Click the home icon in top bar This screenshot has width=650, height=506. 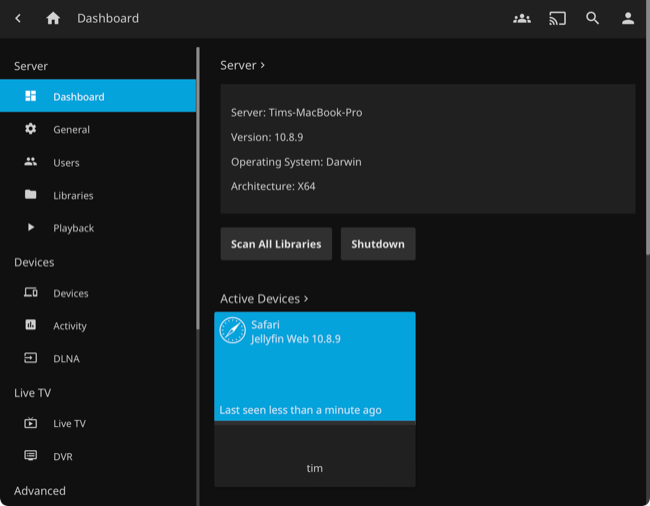(x=53, y=18)
